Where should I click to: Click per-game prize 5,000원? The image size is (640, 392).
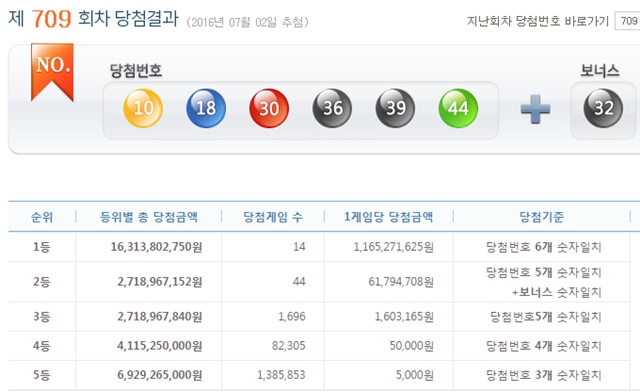tap(415, 375)
